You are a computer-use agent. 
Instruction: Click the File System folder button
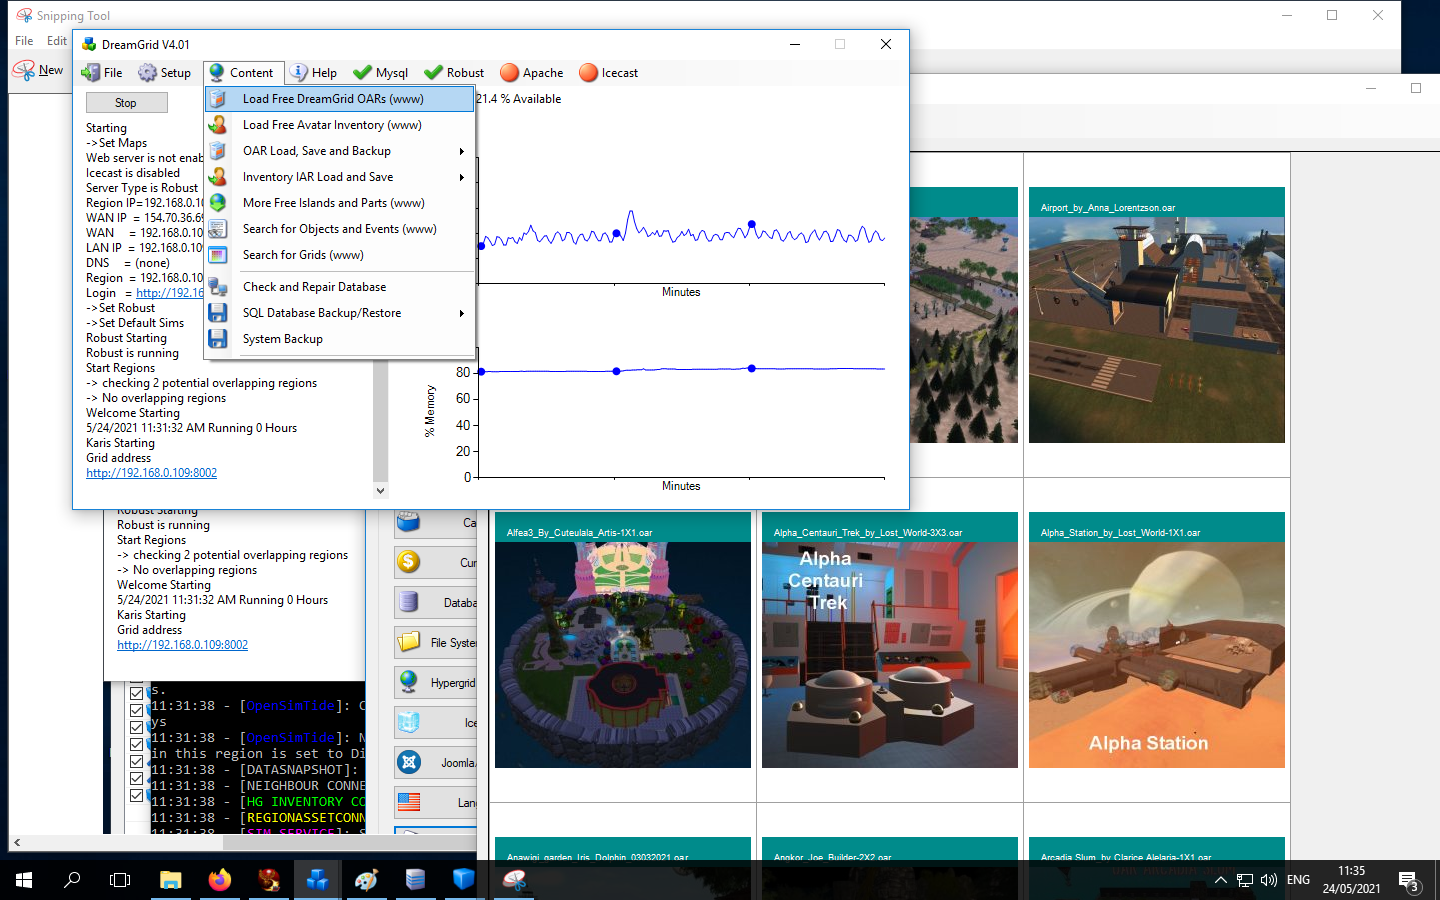click(x=435, y=642)
